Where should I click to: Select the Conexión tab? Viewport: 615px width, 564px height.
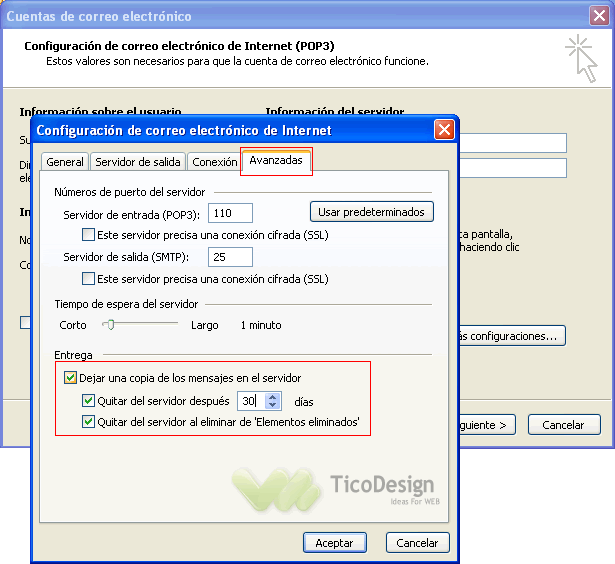tap(214, 162)
